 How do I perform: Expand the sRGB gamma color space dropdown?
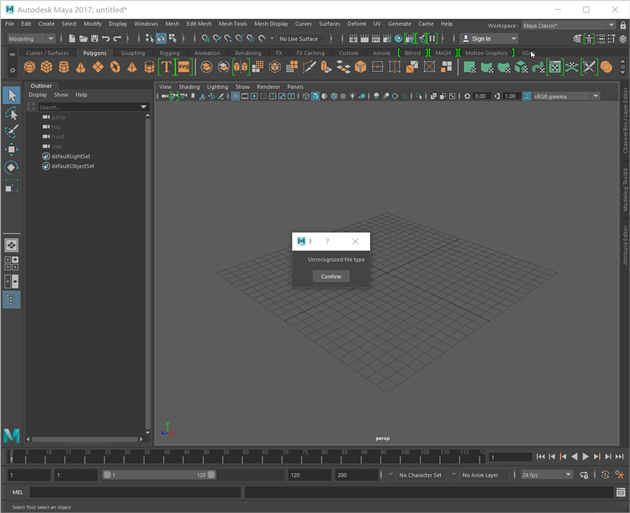coord(566,96)
